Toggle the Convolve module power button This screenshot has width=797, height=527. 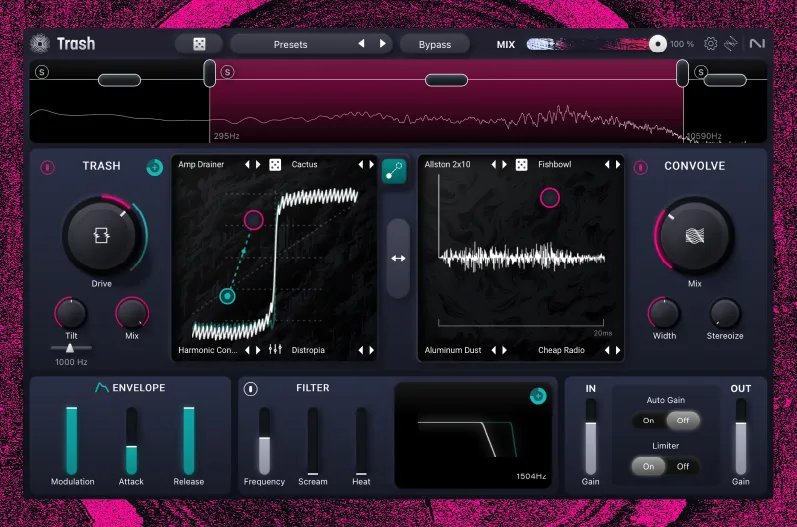tap(640, 167)
